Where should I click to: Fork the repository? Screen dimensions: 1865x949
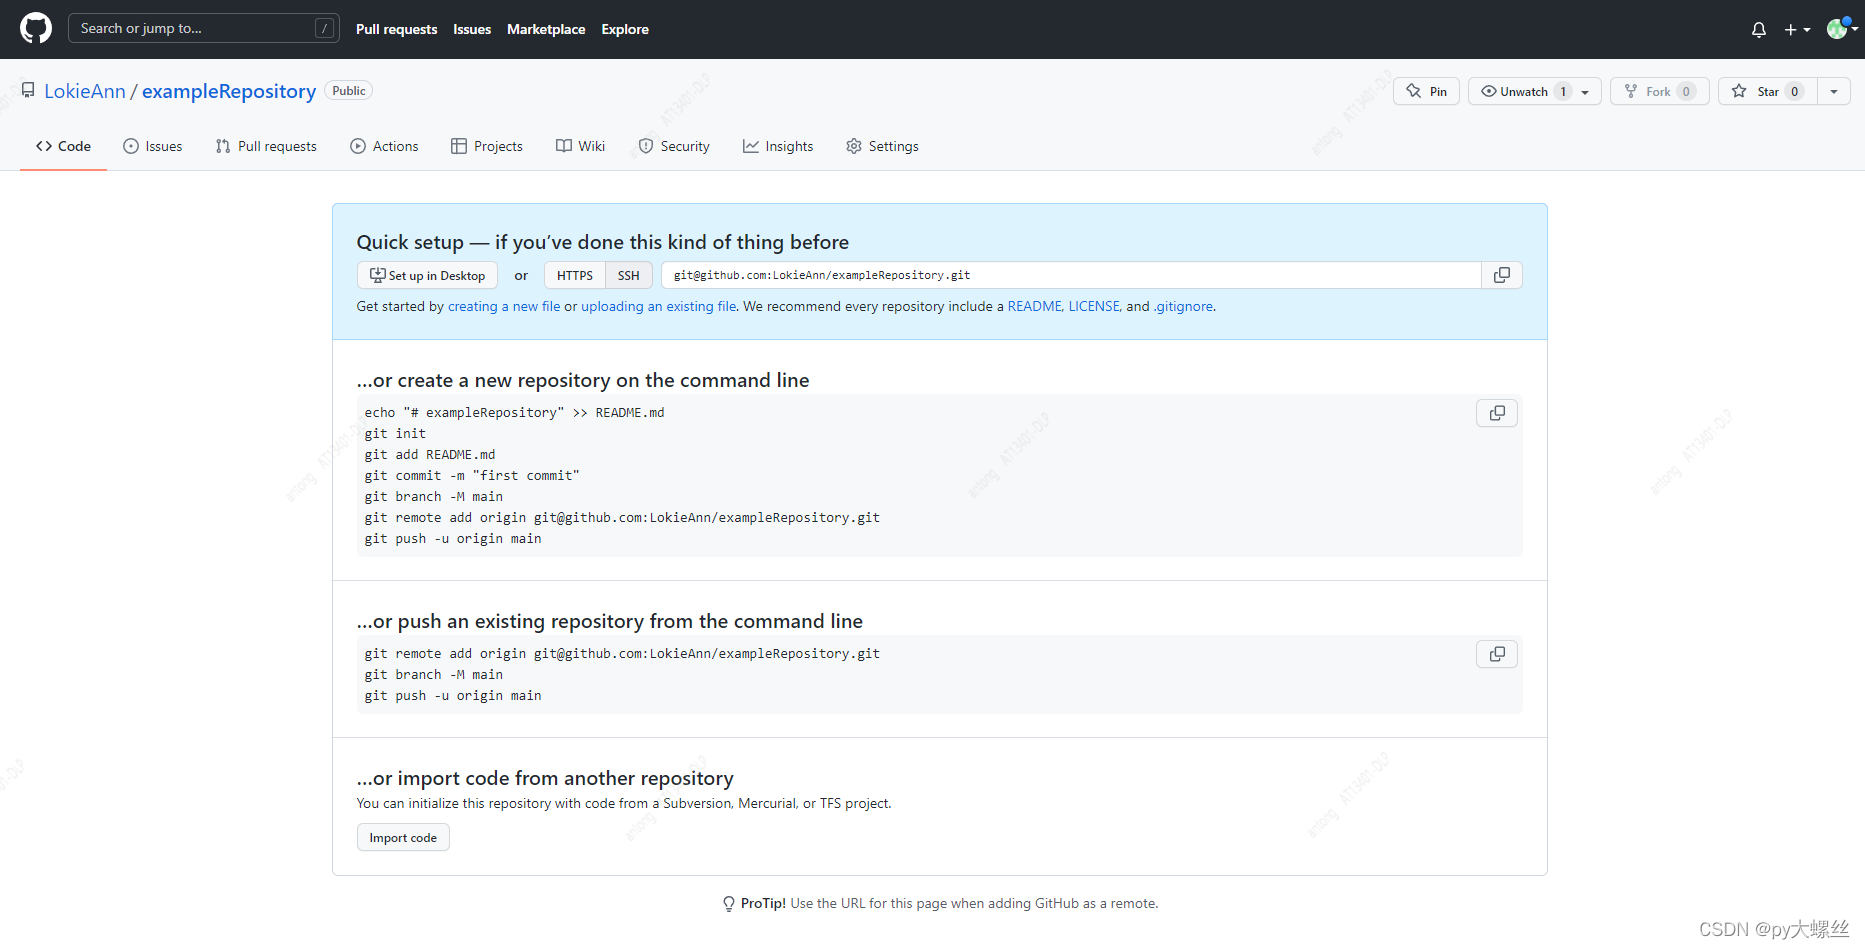click(x=1659, y=91)
